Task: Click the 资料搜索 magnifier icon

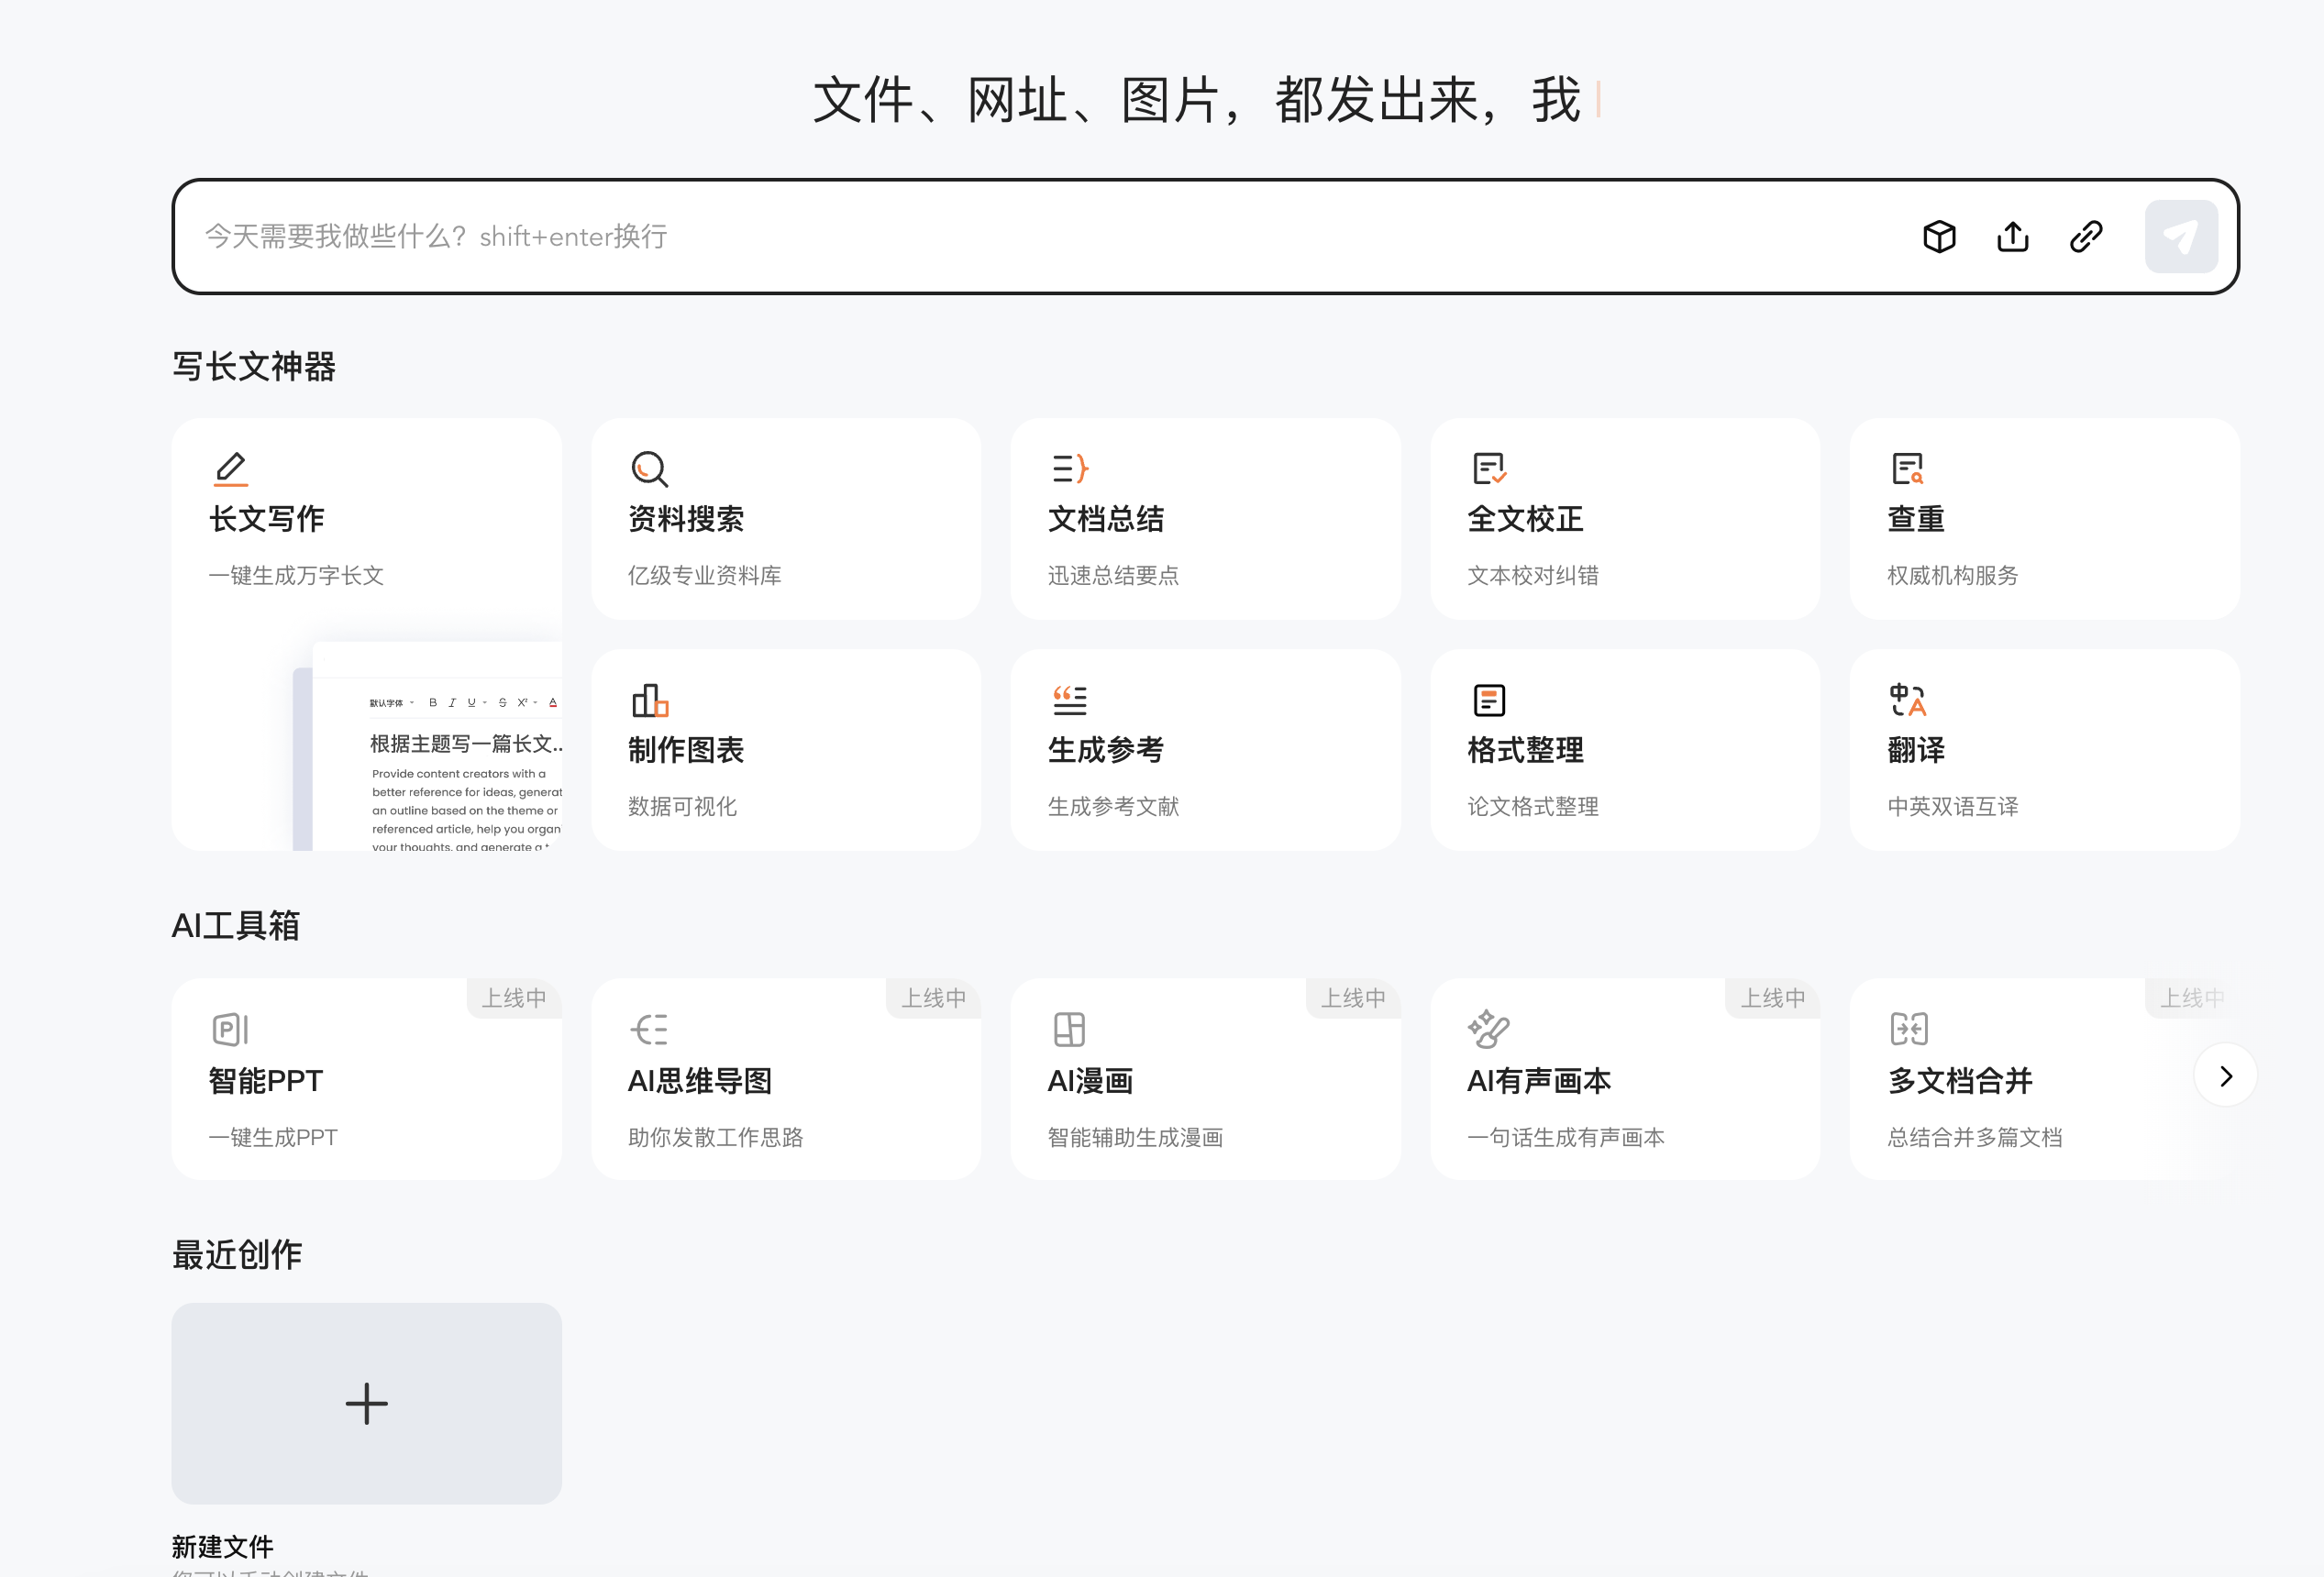Action: [x=650, y=469]
